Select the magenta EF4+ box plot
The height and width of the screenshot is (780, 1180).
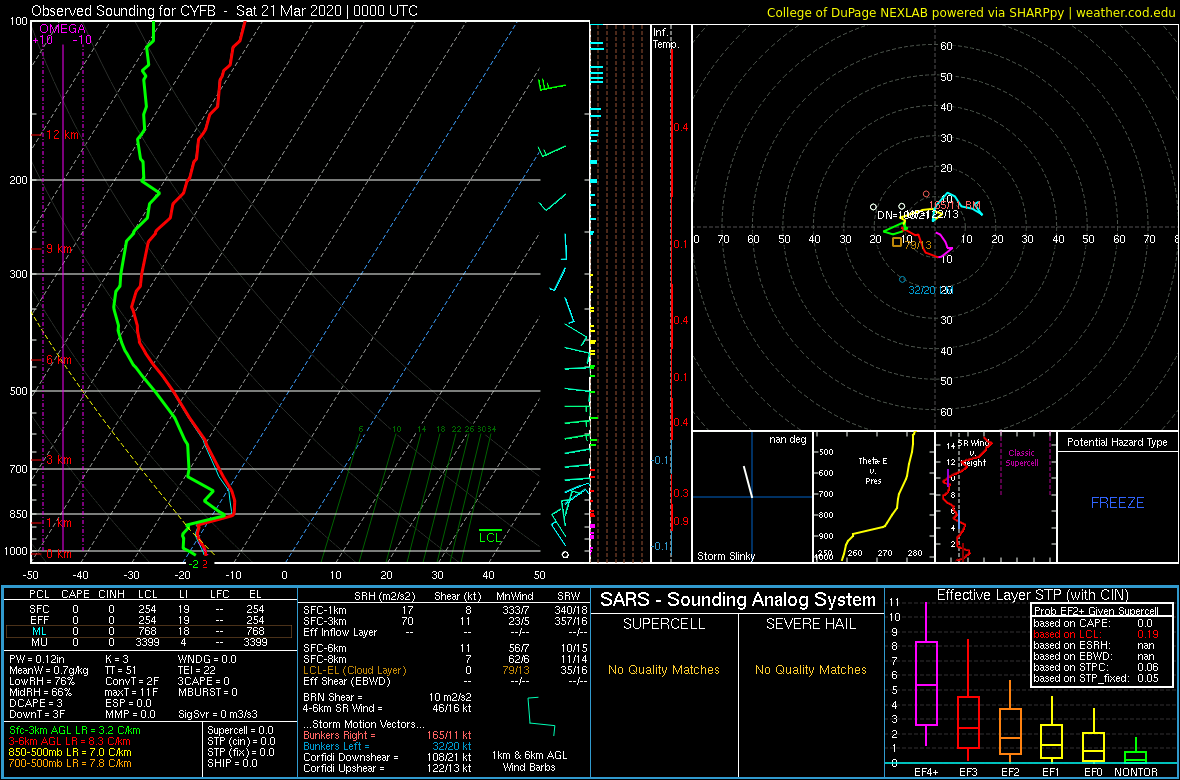[925, 675]
